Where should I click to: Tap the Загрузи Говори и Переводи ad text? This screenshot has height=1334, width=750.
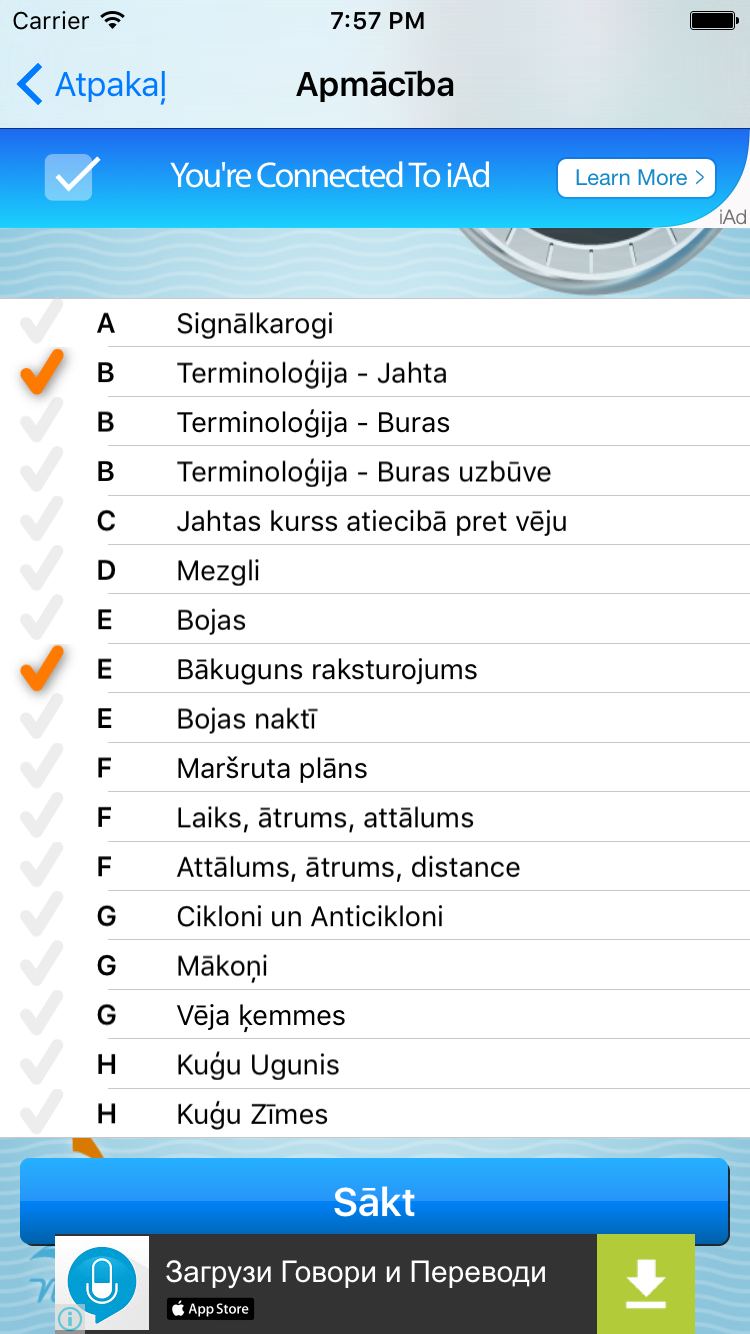[356, 1272]
